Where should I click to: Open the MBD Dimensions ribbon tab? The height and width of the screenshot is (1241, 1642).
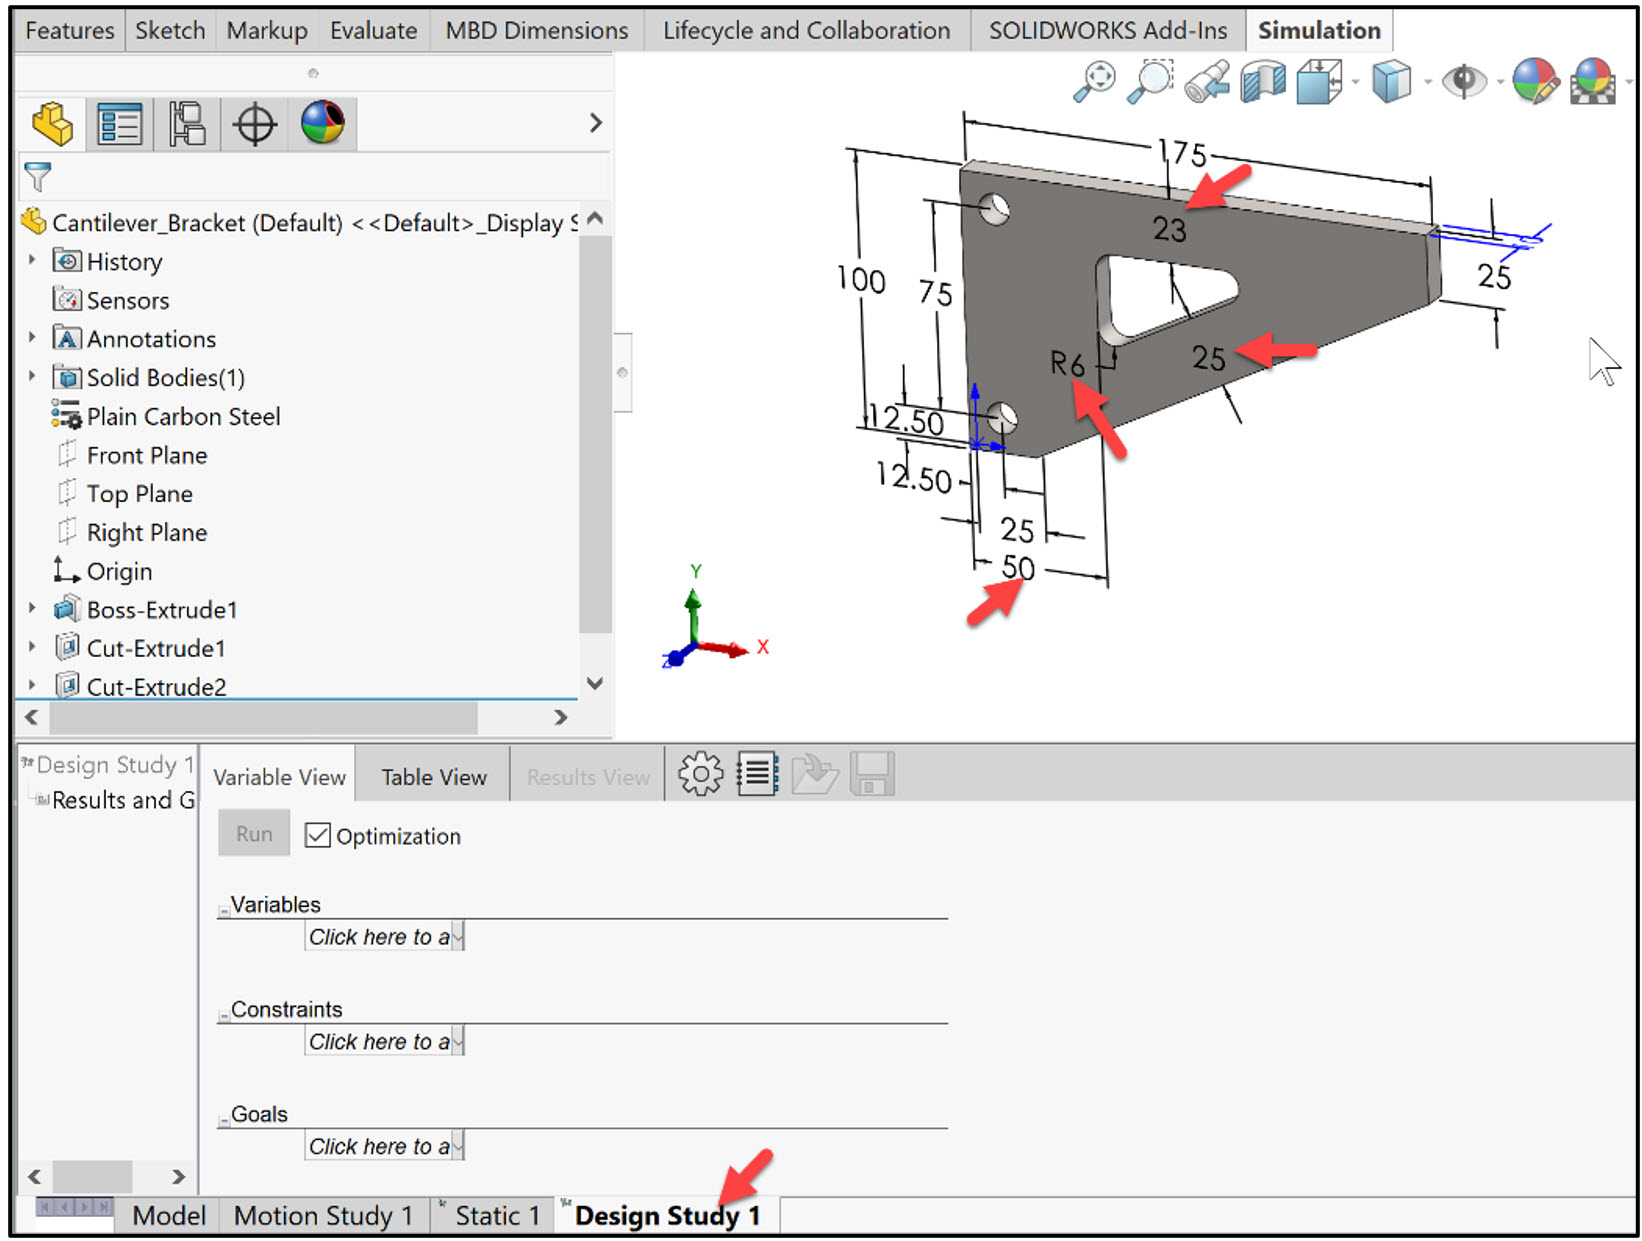(534, 30)
